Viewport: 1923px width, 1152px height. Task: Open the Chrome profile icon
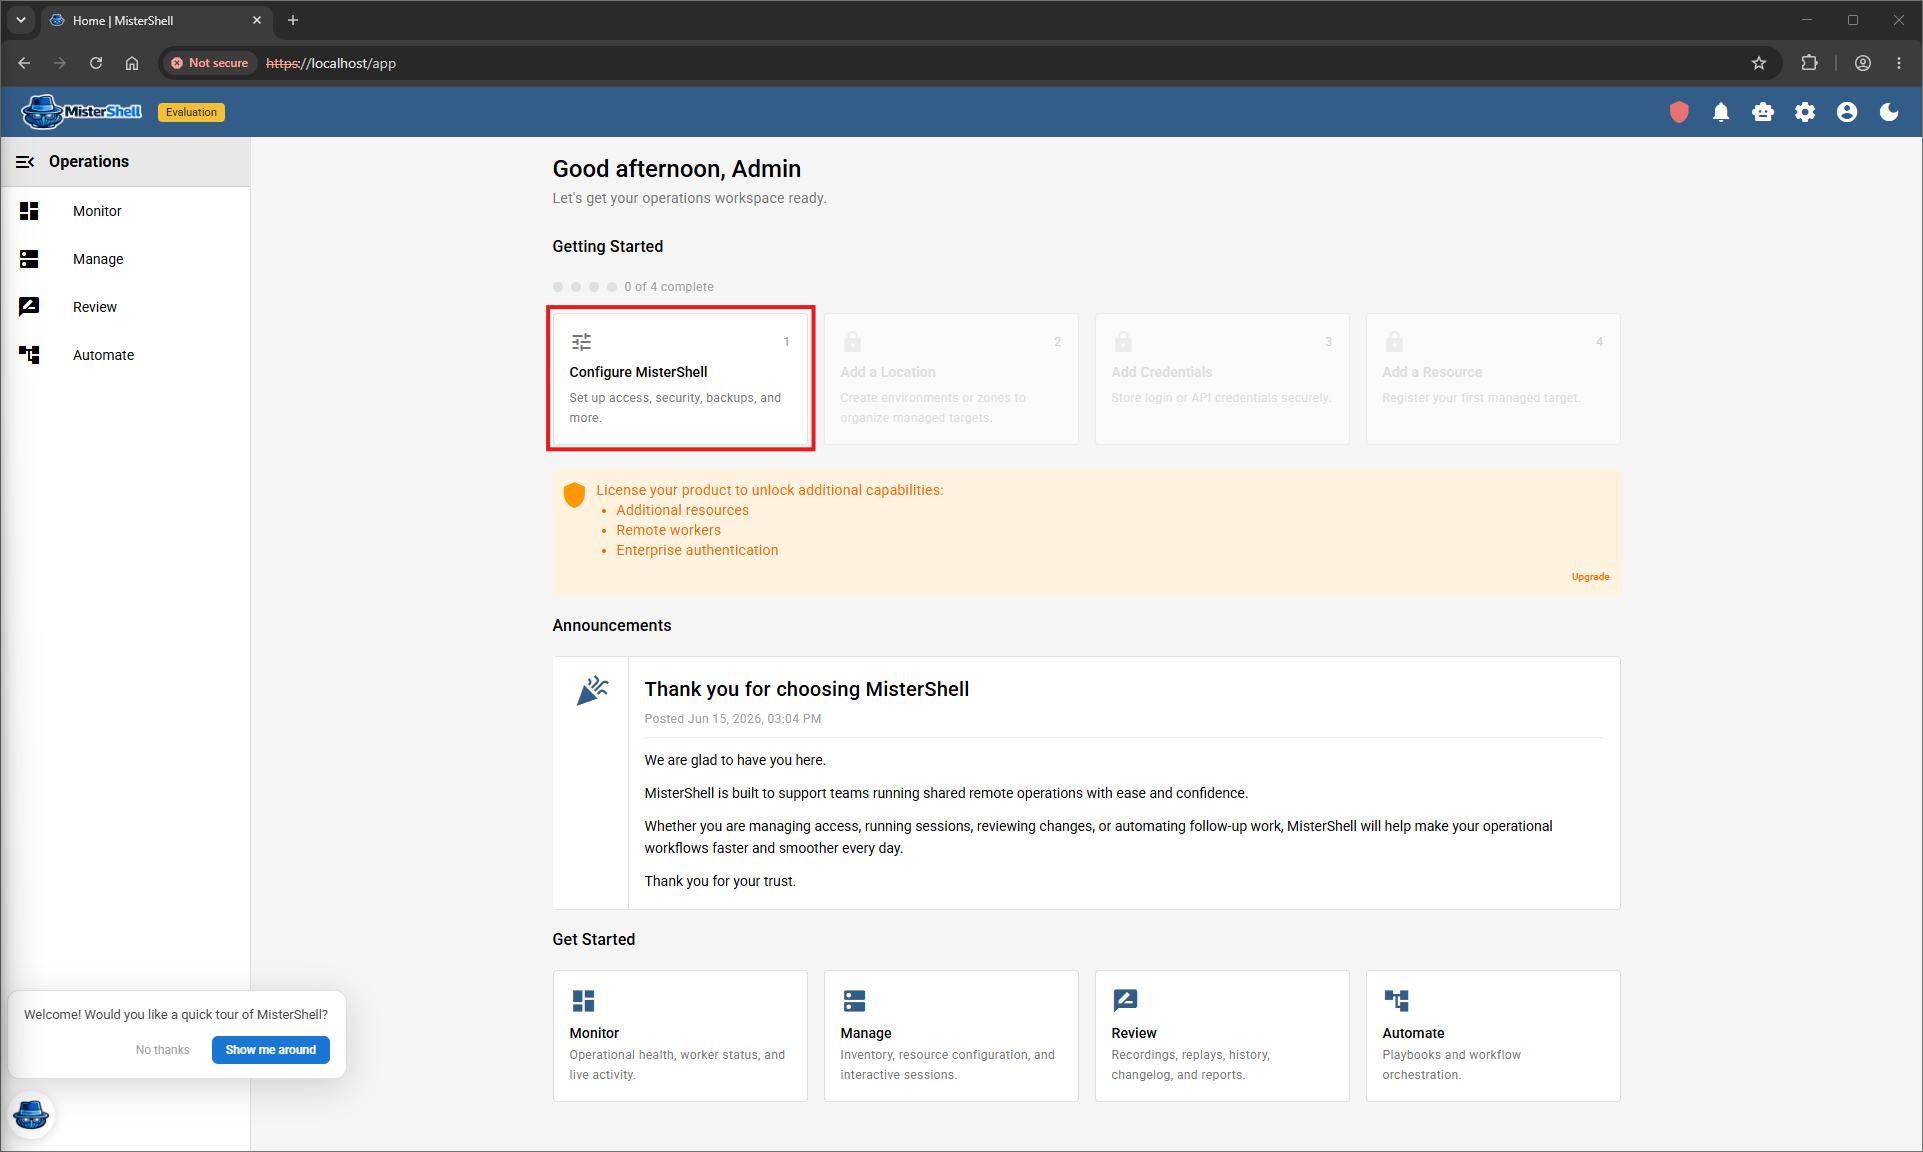coord(1863,63)
